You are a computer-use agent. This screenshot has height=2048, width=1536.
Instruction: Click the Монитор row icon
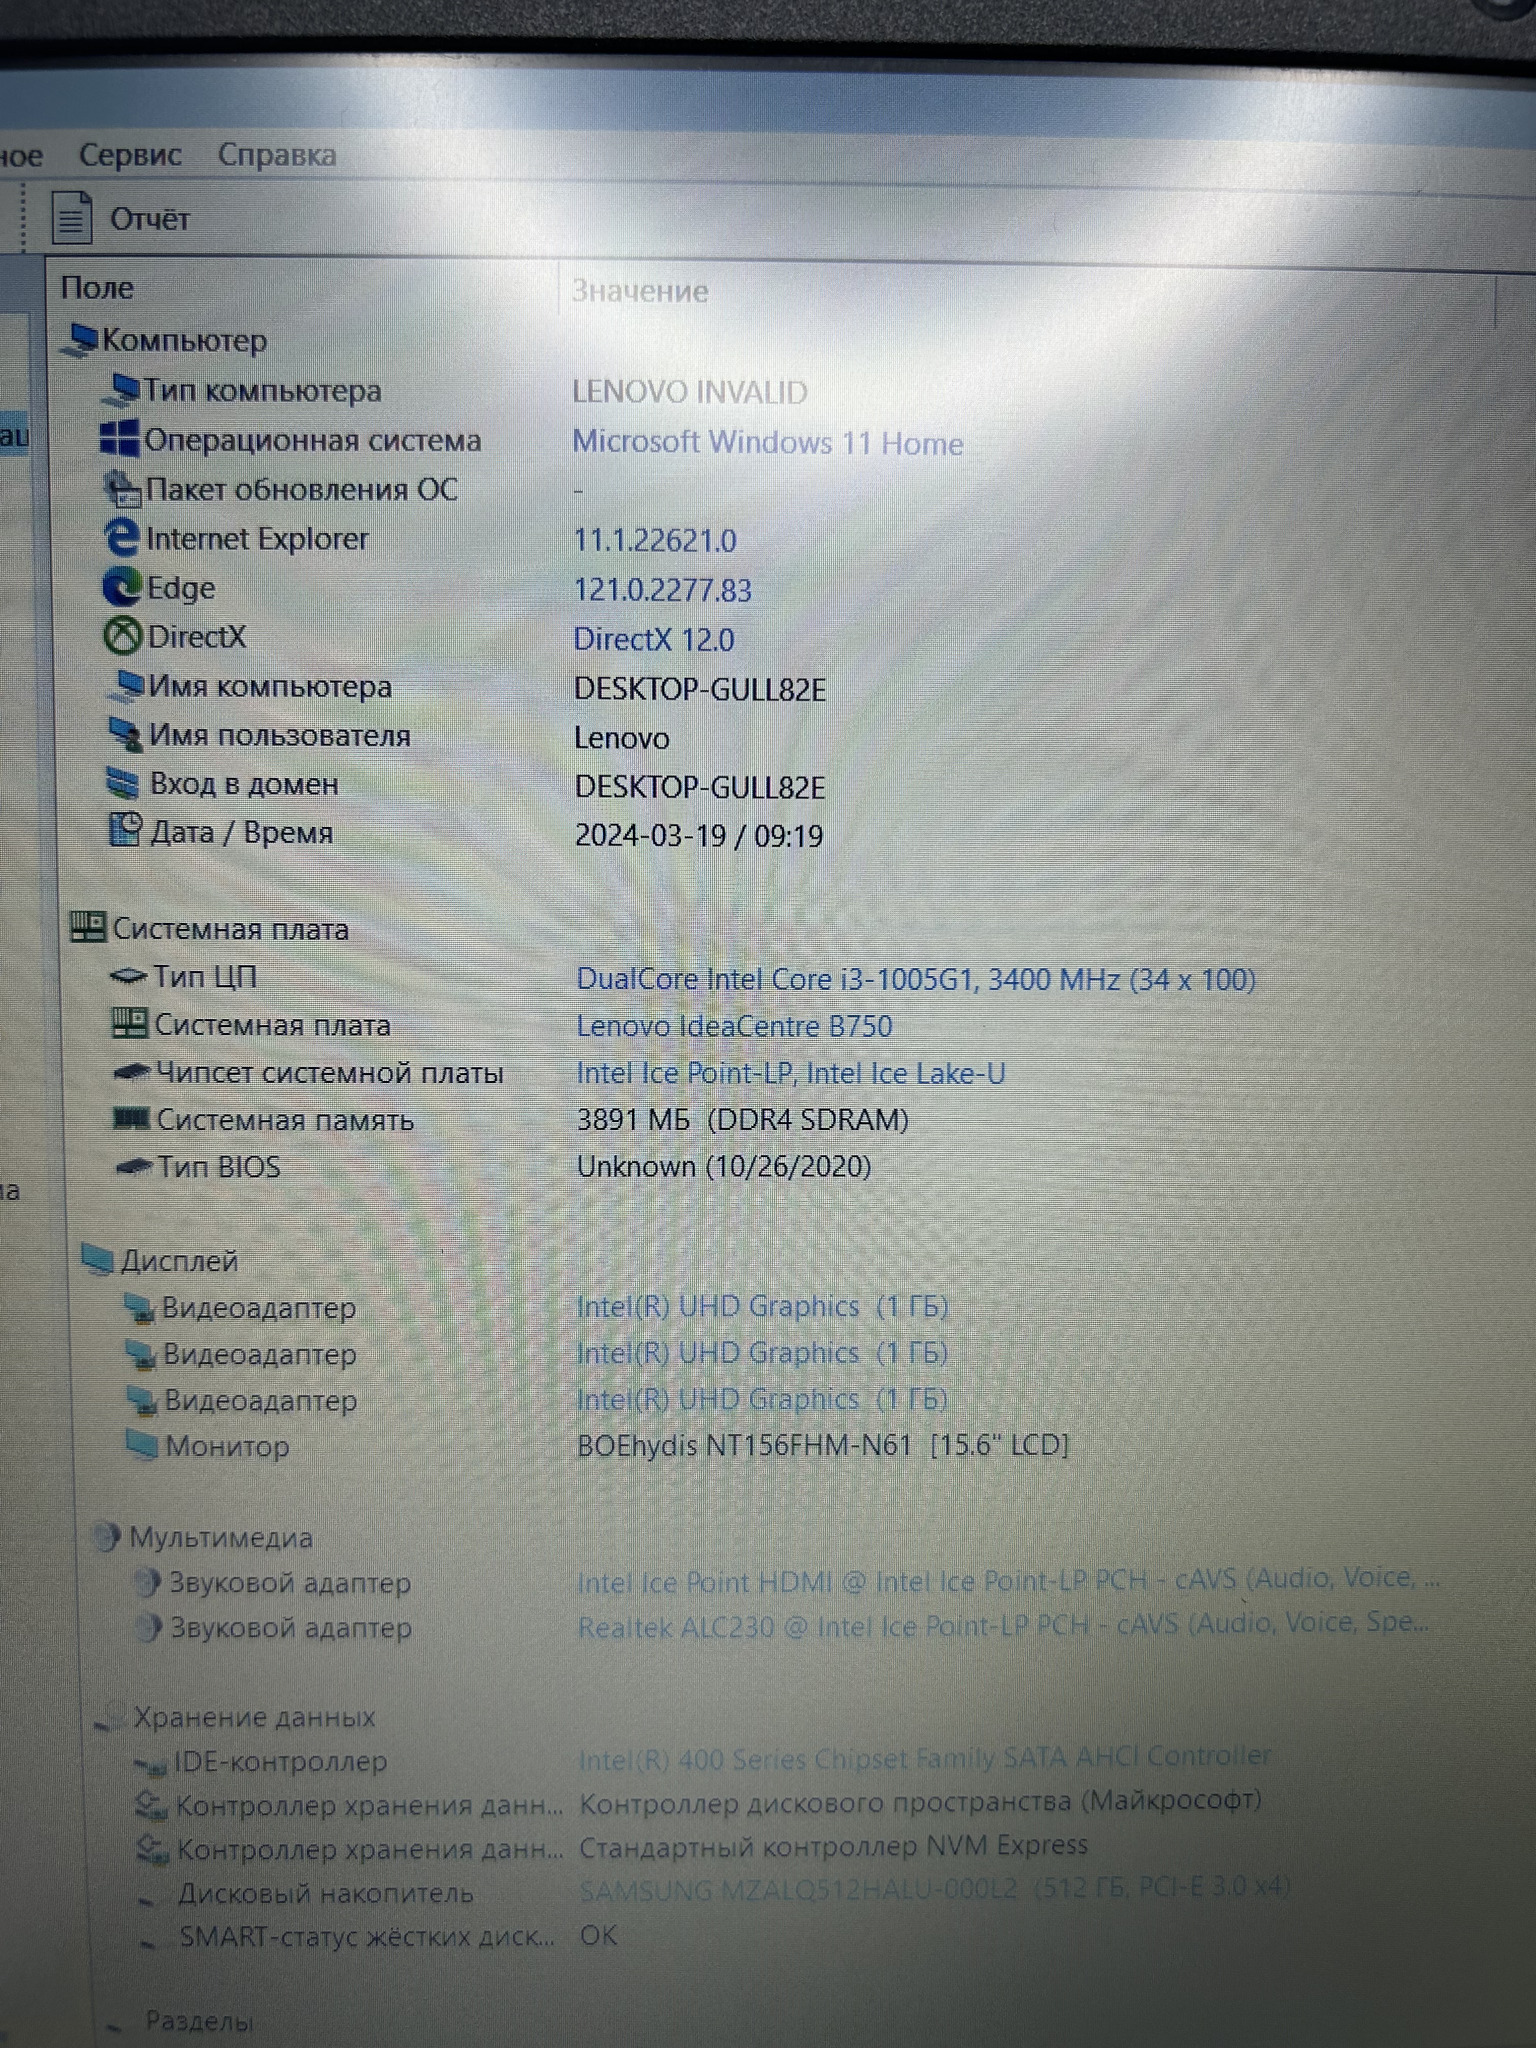click(142, 1445)
